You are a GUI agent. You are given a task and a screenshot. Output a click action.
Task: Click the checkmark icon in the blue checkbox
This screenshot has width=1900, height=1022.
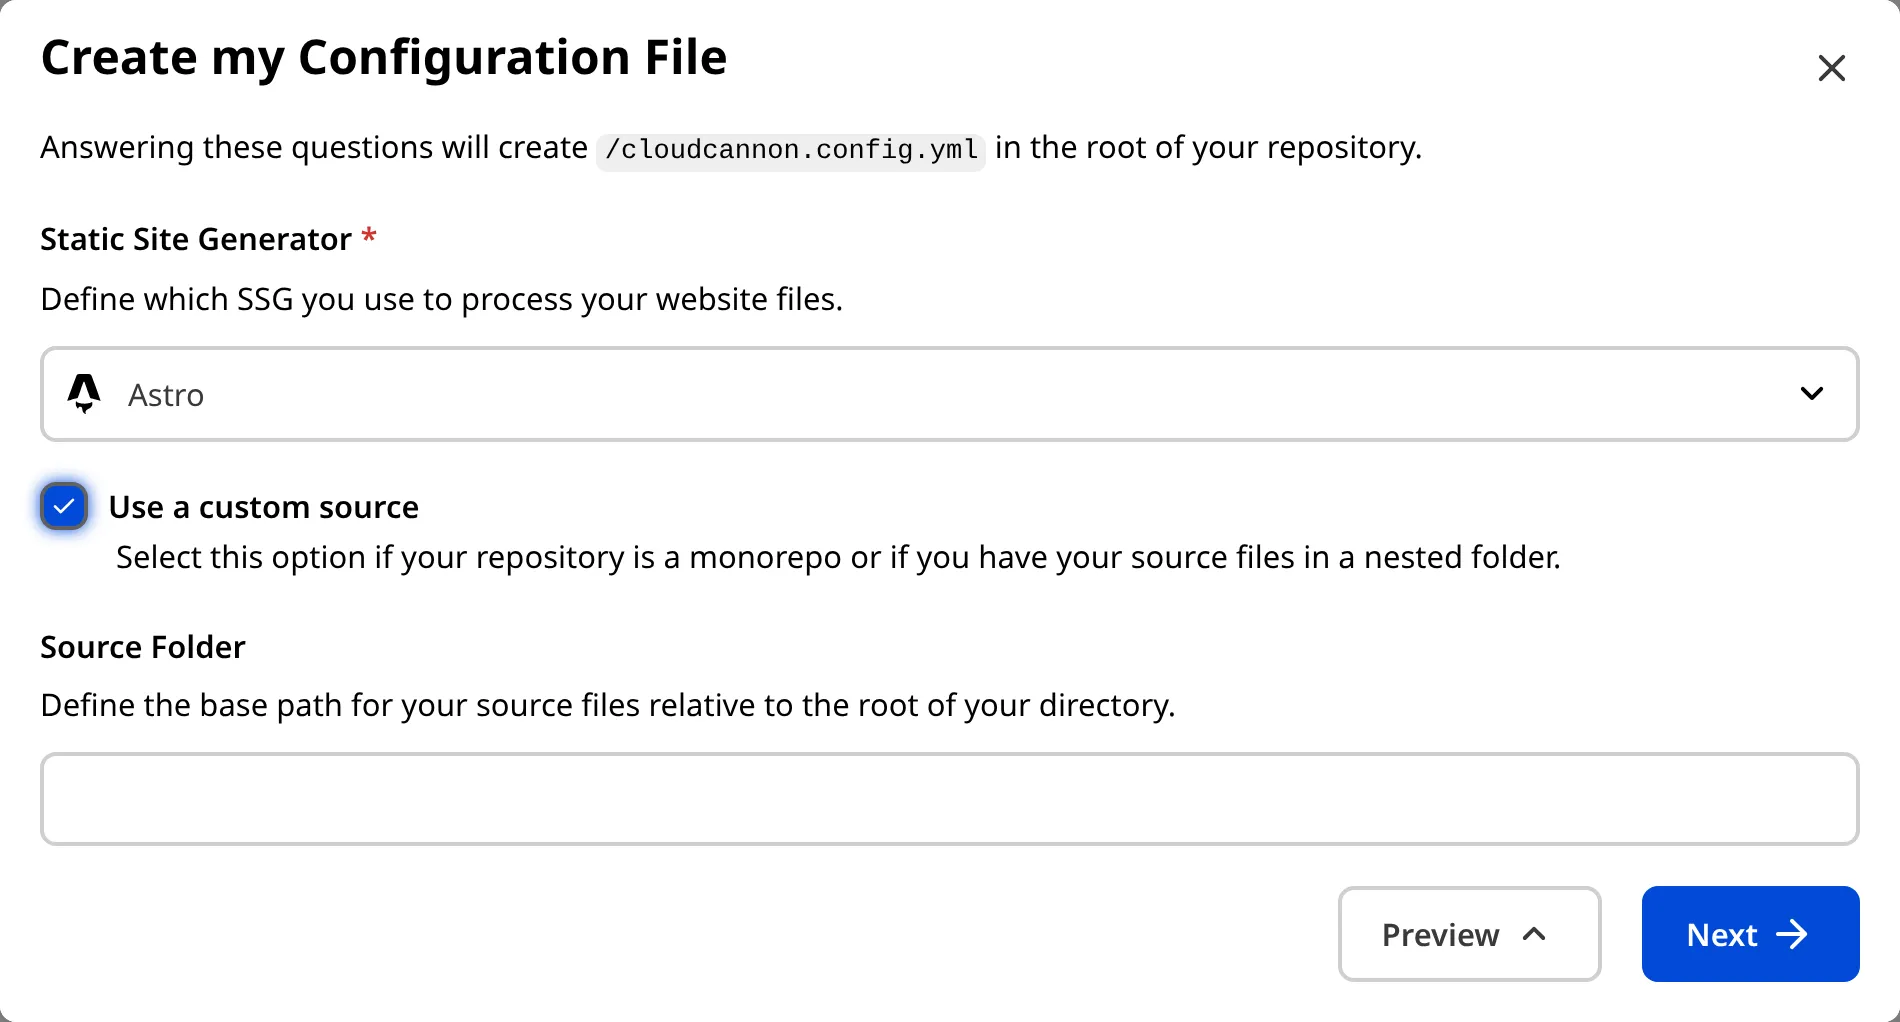[64, 507]
